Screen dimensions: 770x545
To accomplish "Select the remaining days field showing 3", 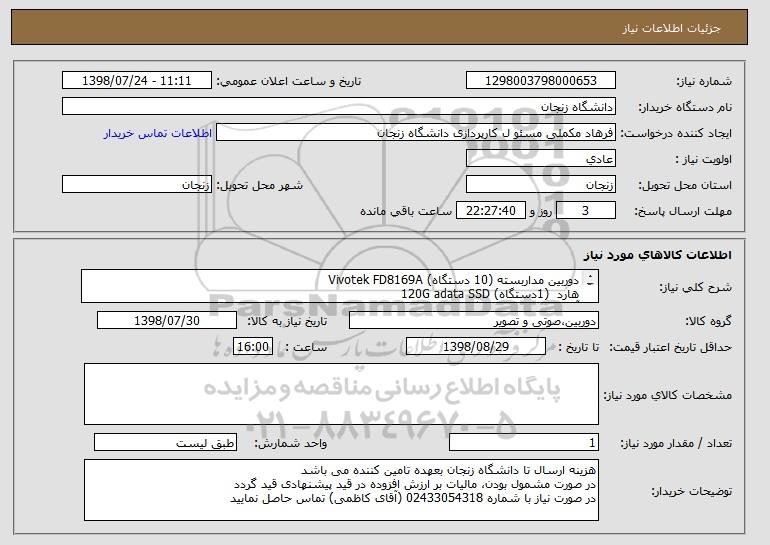I will pos(585,211).
